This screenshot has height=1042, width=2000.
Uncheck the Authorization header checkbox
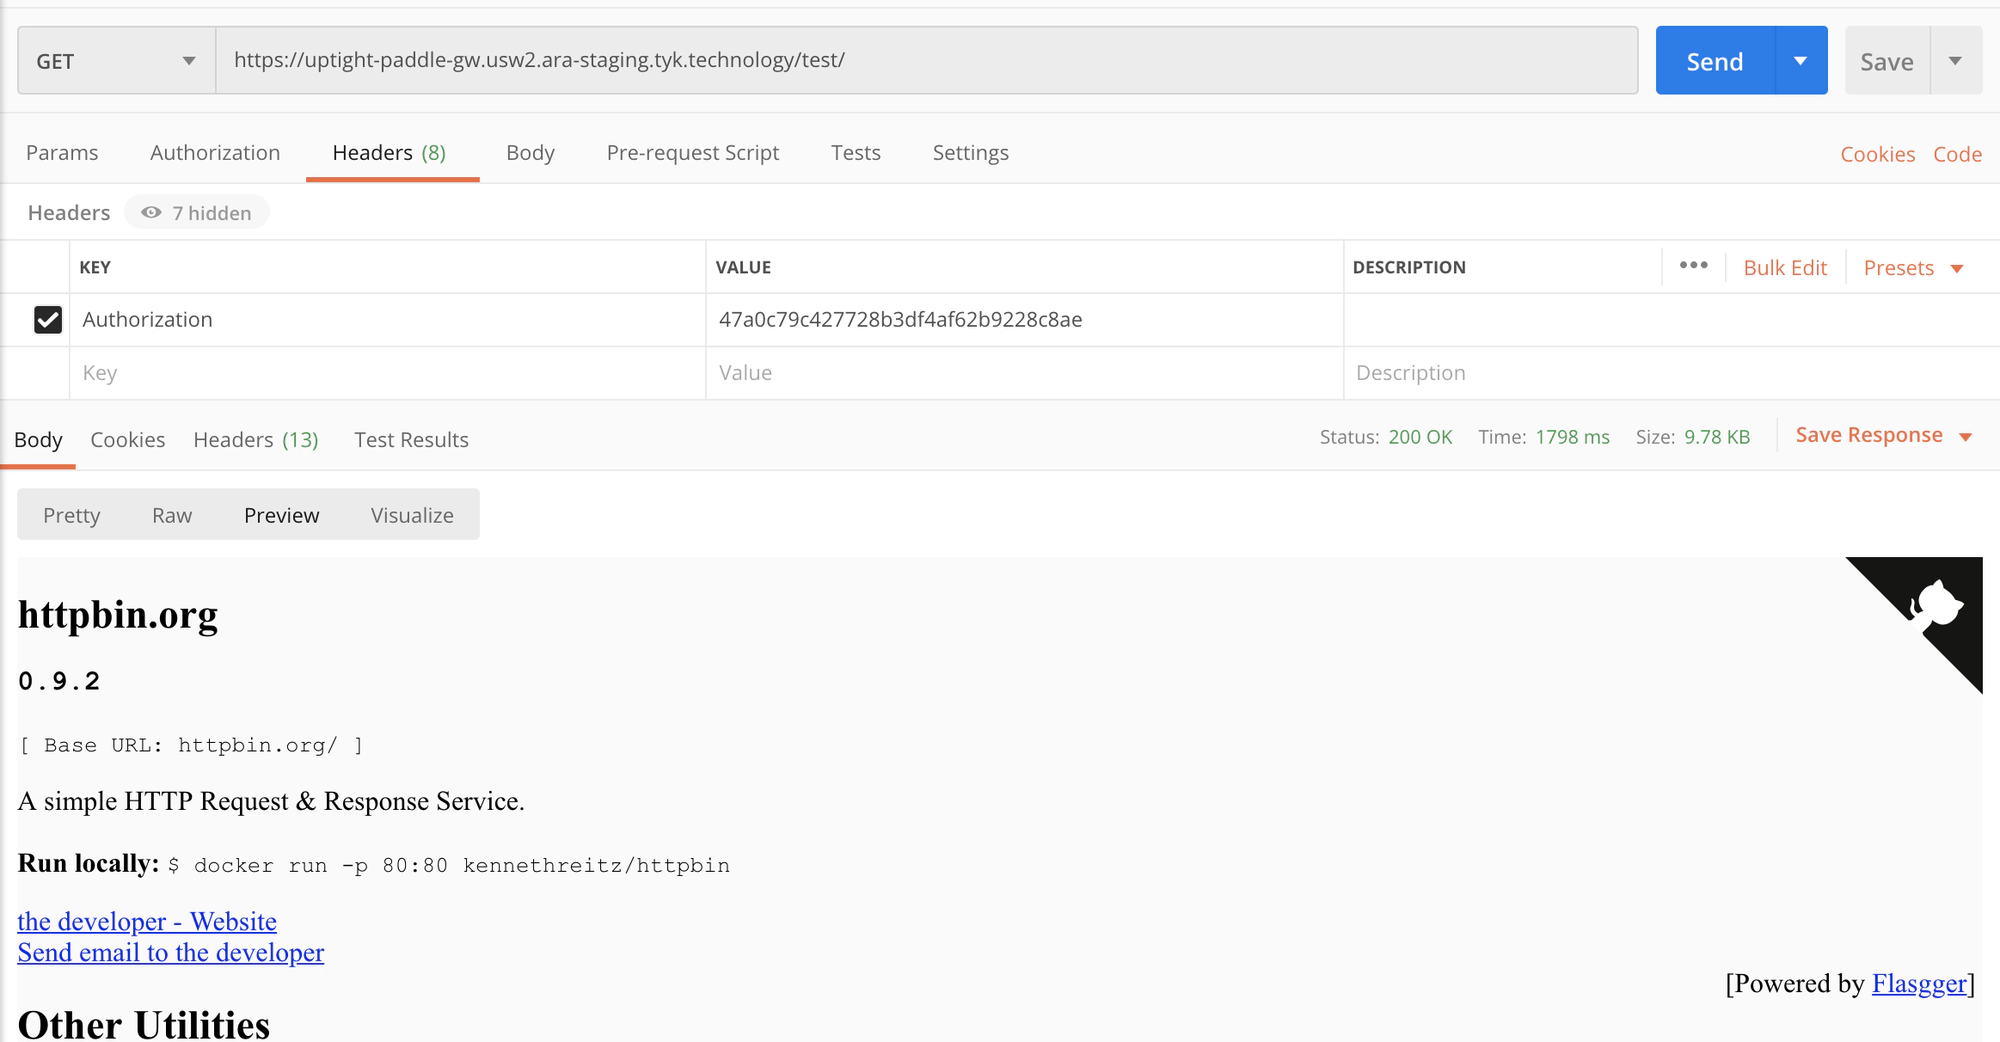pyautogui.click(x=48, y=320)
